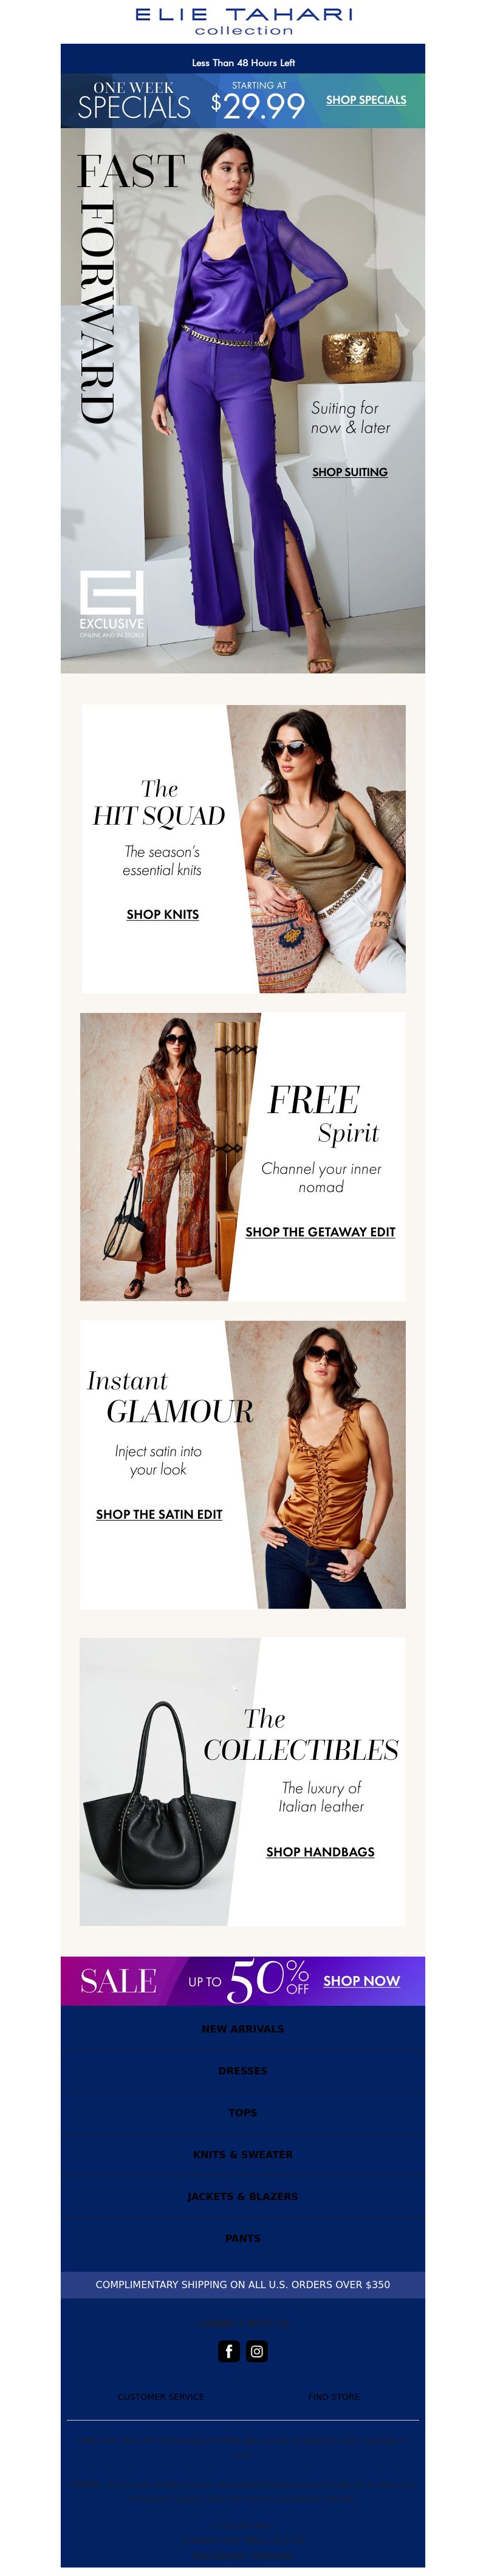Click the Elie Tahari Collection logo
This screenshot has width=486, height=2576.
(243, 20)
